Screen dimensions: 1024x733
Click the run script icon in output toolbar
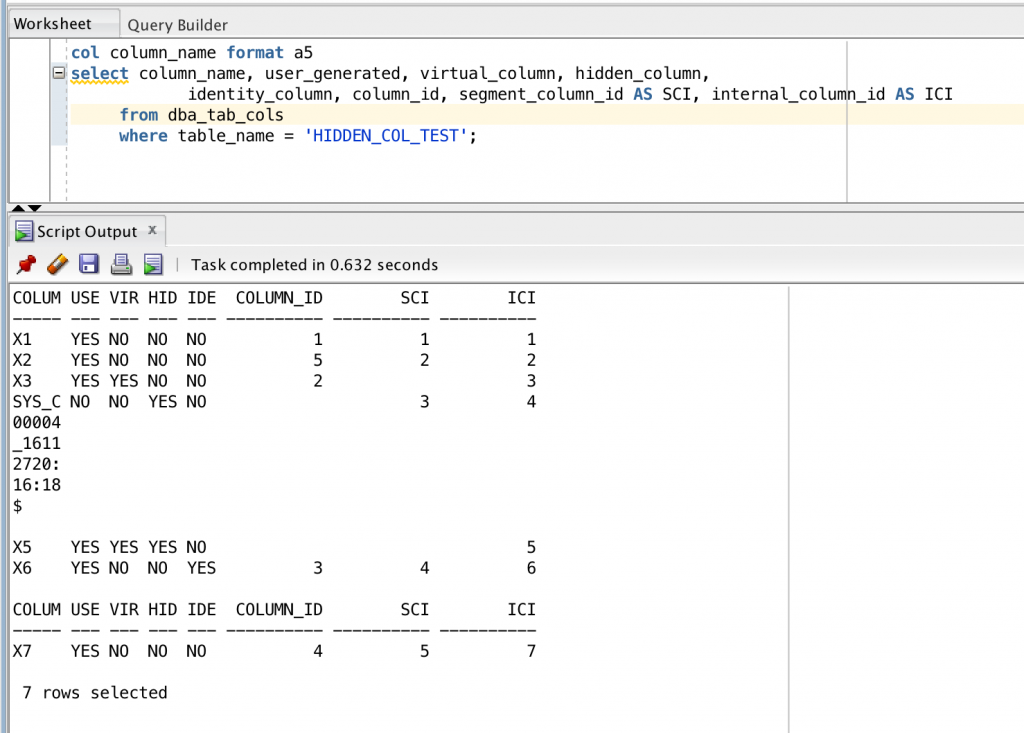152,265
